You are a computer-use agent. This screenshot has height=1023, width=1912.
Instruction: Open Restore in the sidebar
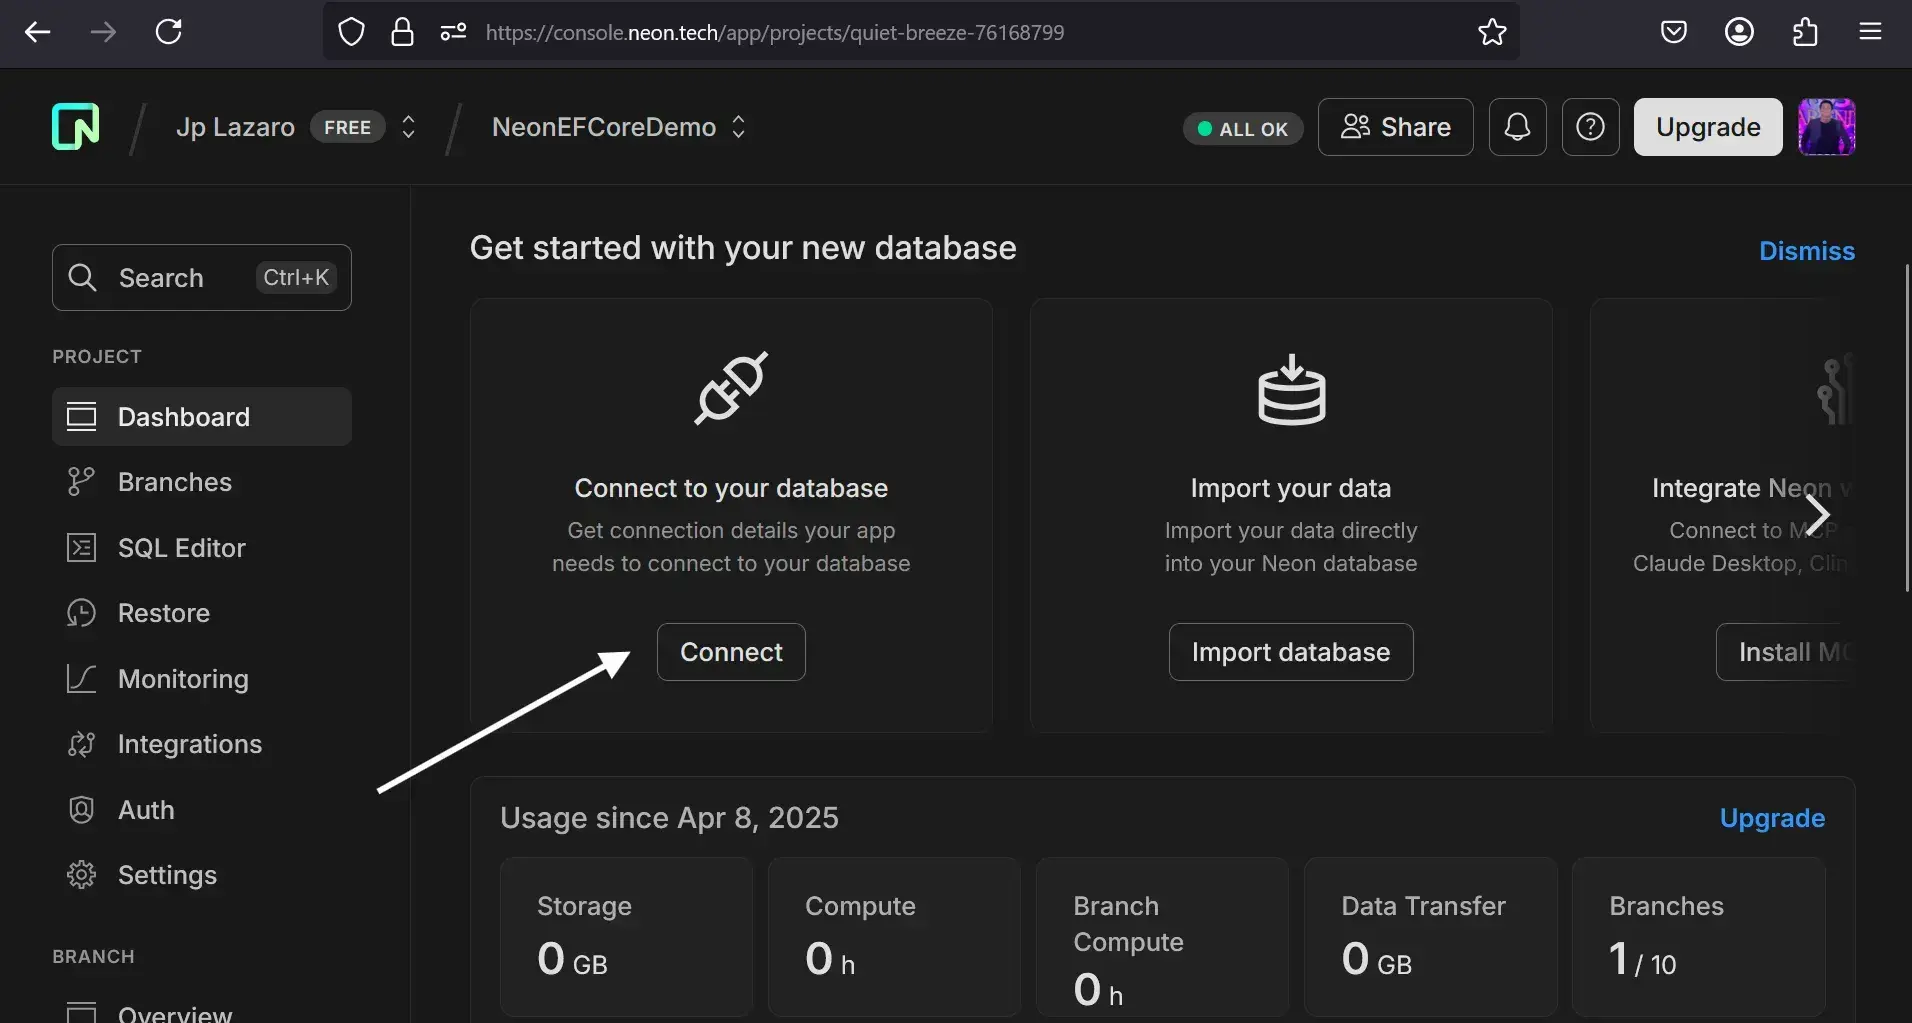(x=202, y=613)
